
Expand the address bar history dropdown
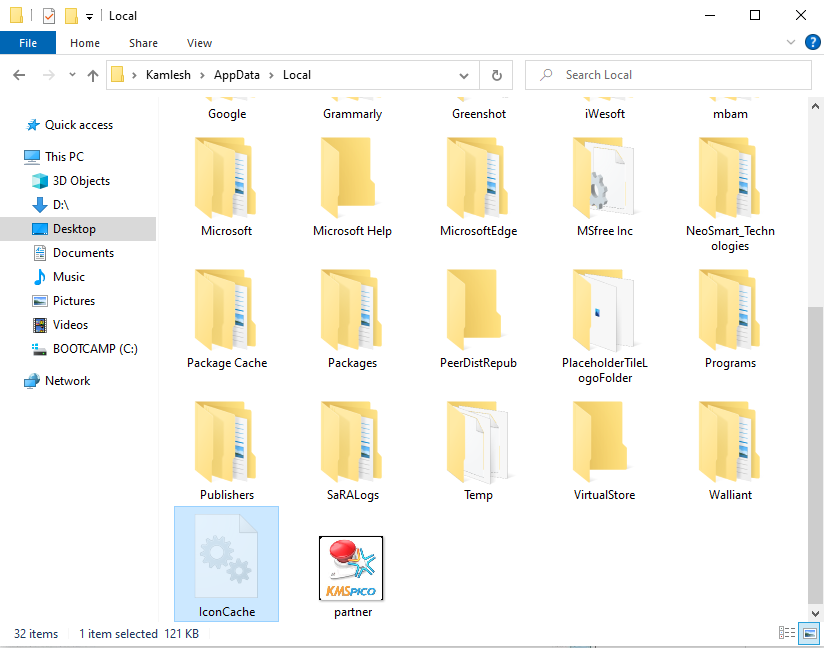(463, 75)
